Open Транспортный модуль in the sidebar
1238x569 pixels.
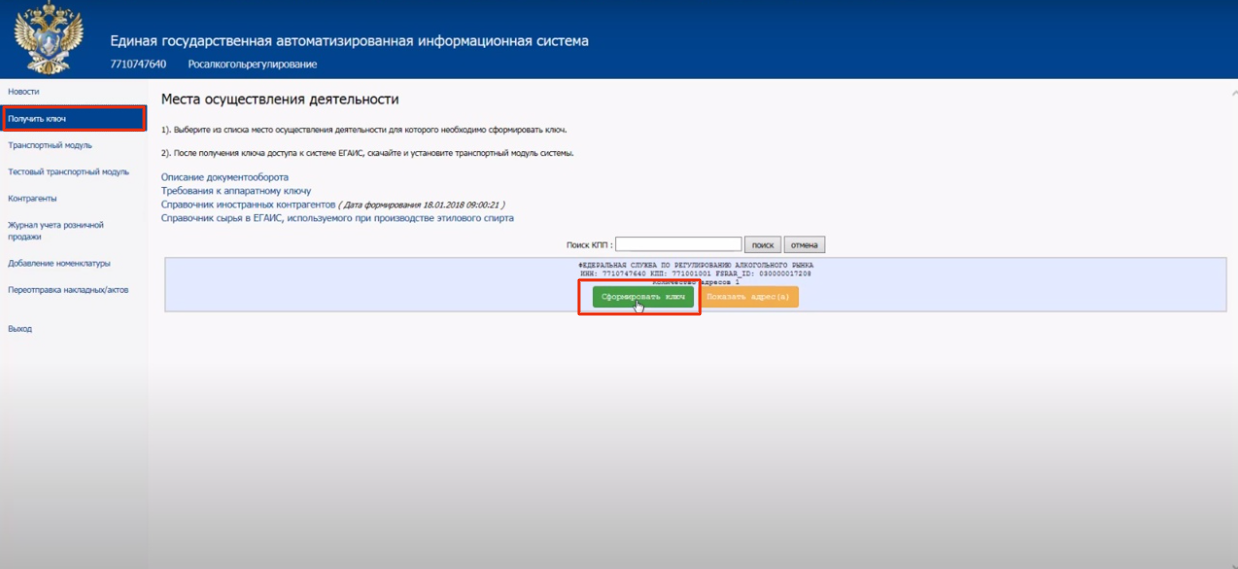tap(50, 145)
